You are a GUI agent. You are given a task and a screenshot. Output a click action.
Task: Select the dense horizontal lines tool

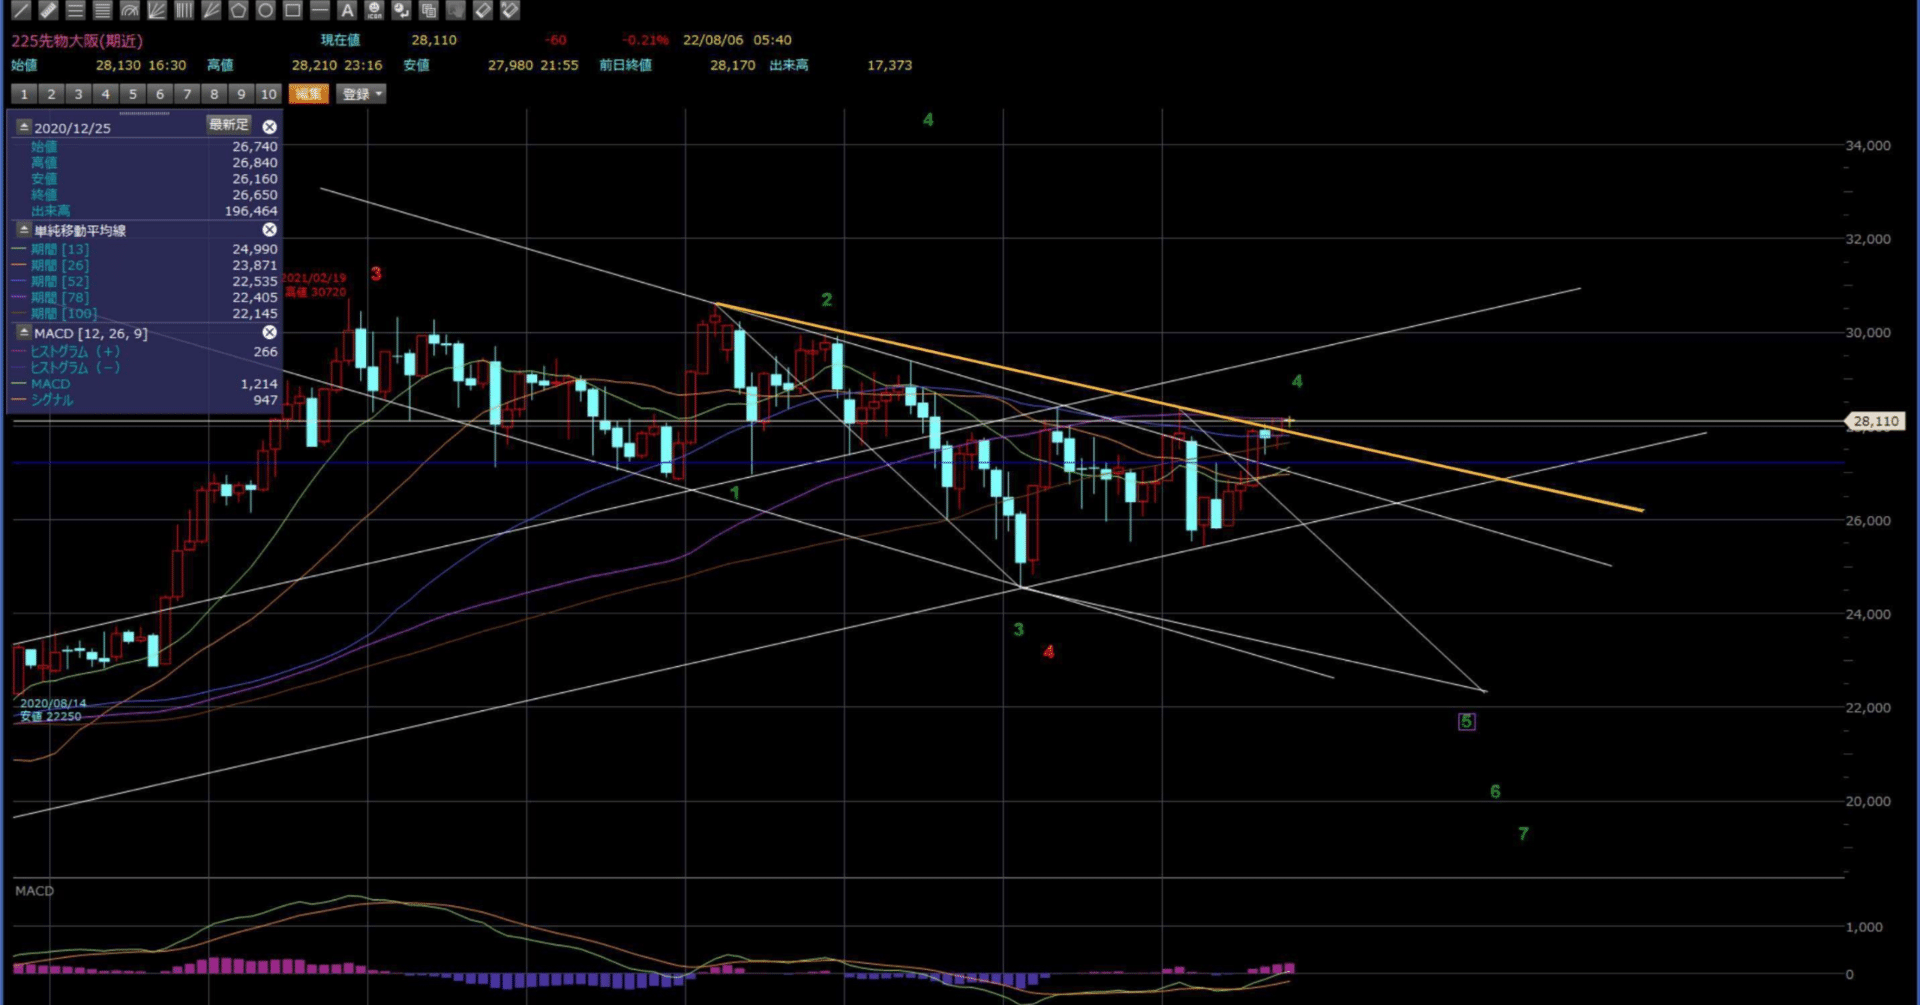point(102,10)
